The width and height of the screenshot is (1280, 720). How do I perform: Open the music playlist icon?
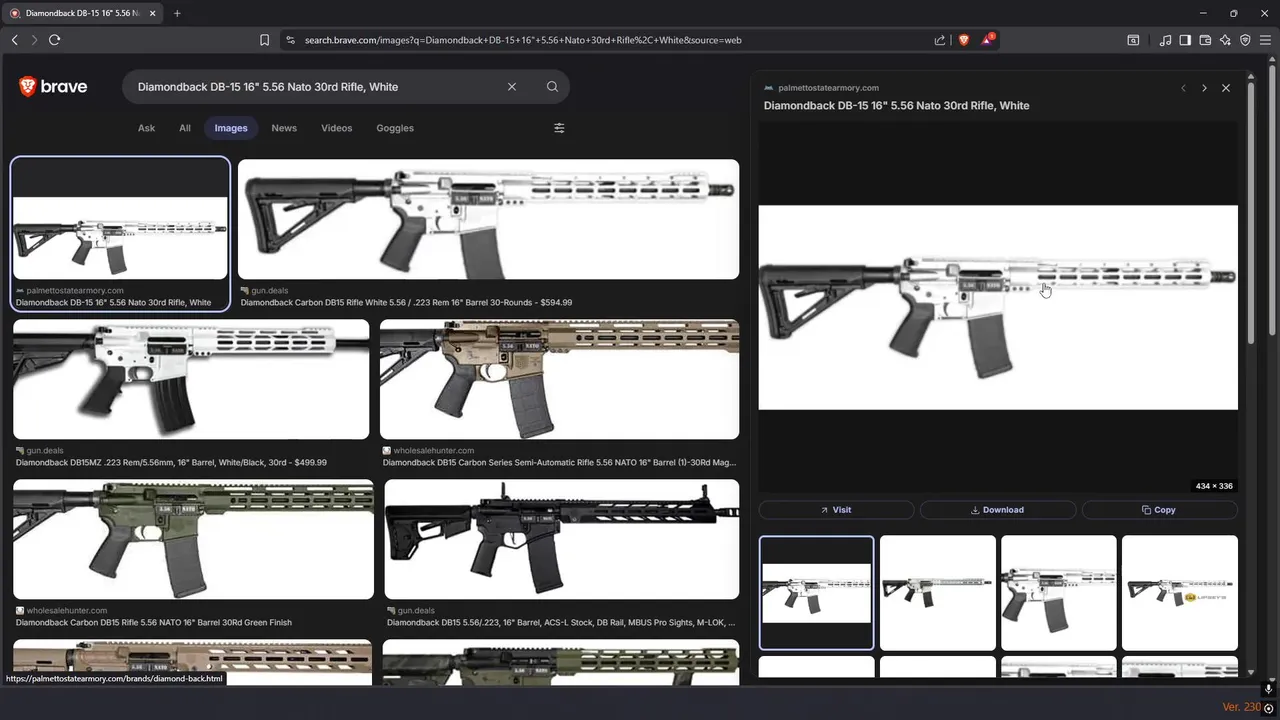[x=1165, y=40]
